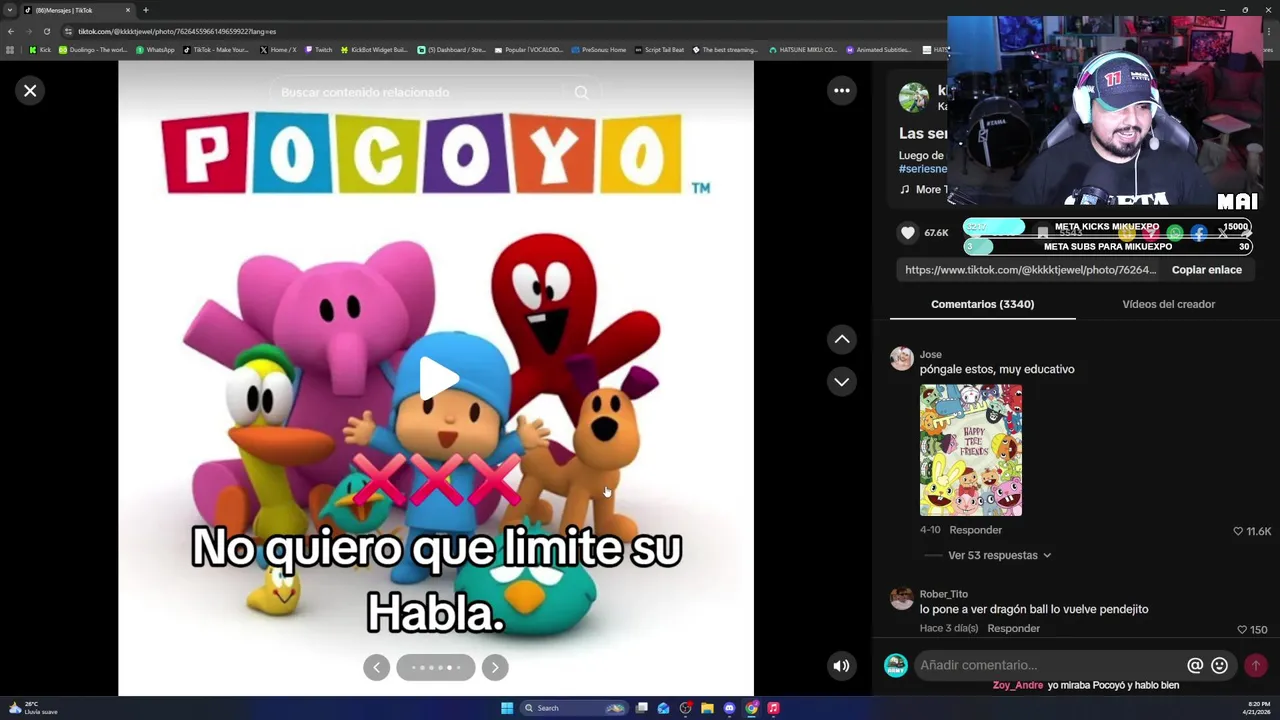Open Chrome from the taskbar
The image size is (1280, 720).
click(x=751, y=708)
